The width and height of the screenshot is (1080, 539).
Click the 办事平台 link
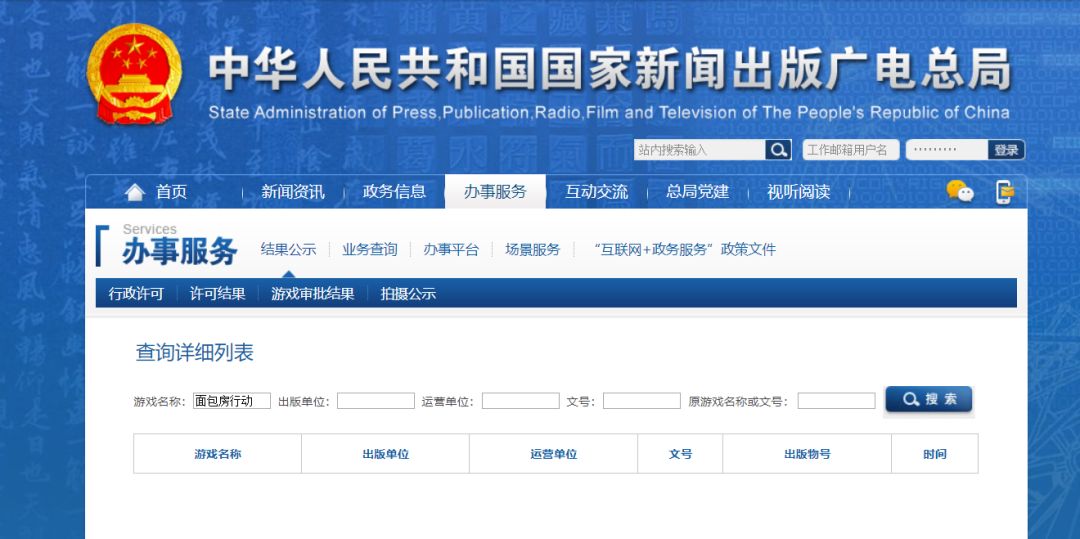coord(451,250)
